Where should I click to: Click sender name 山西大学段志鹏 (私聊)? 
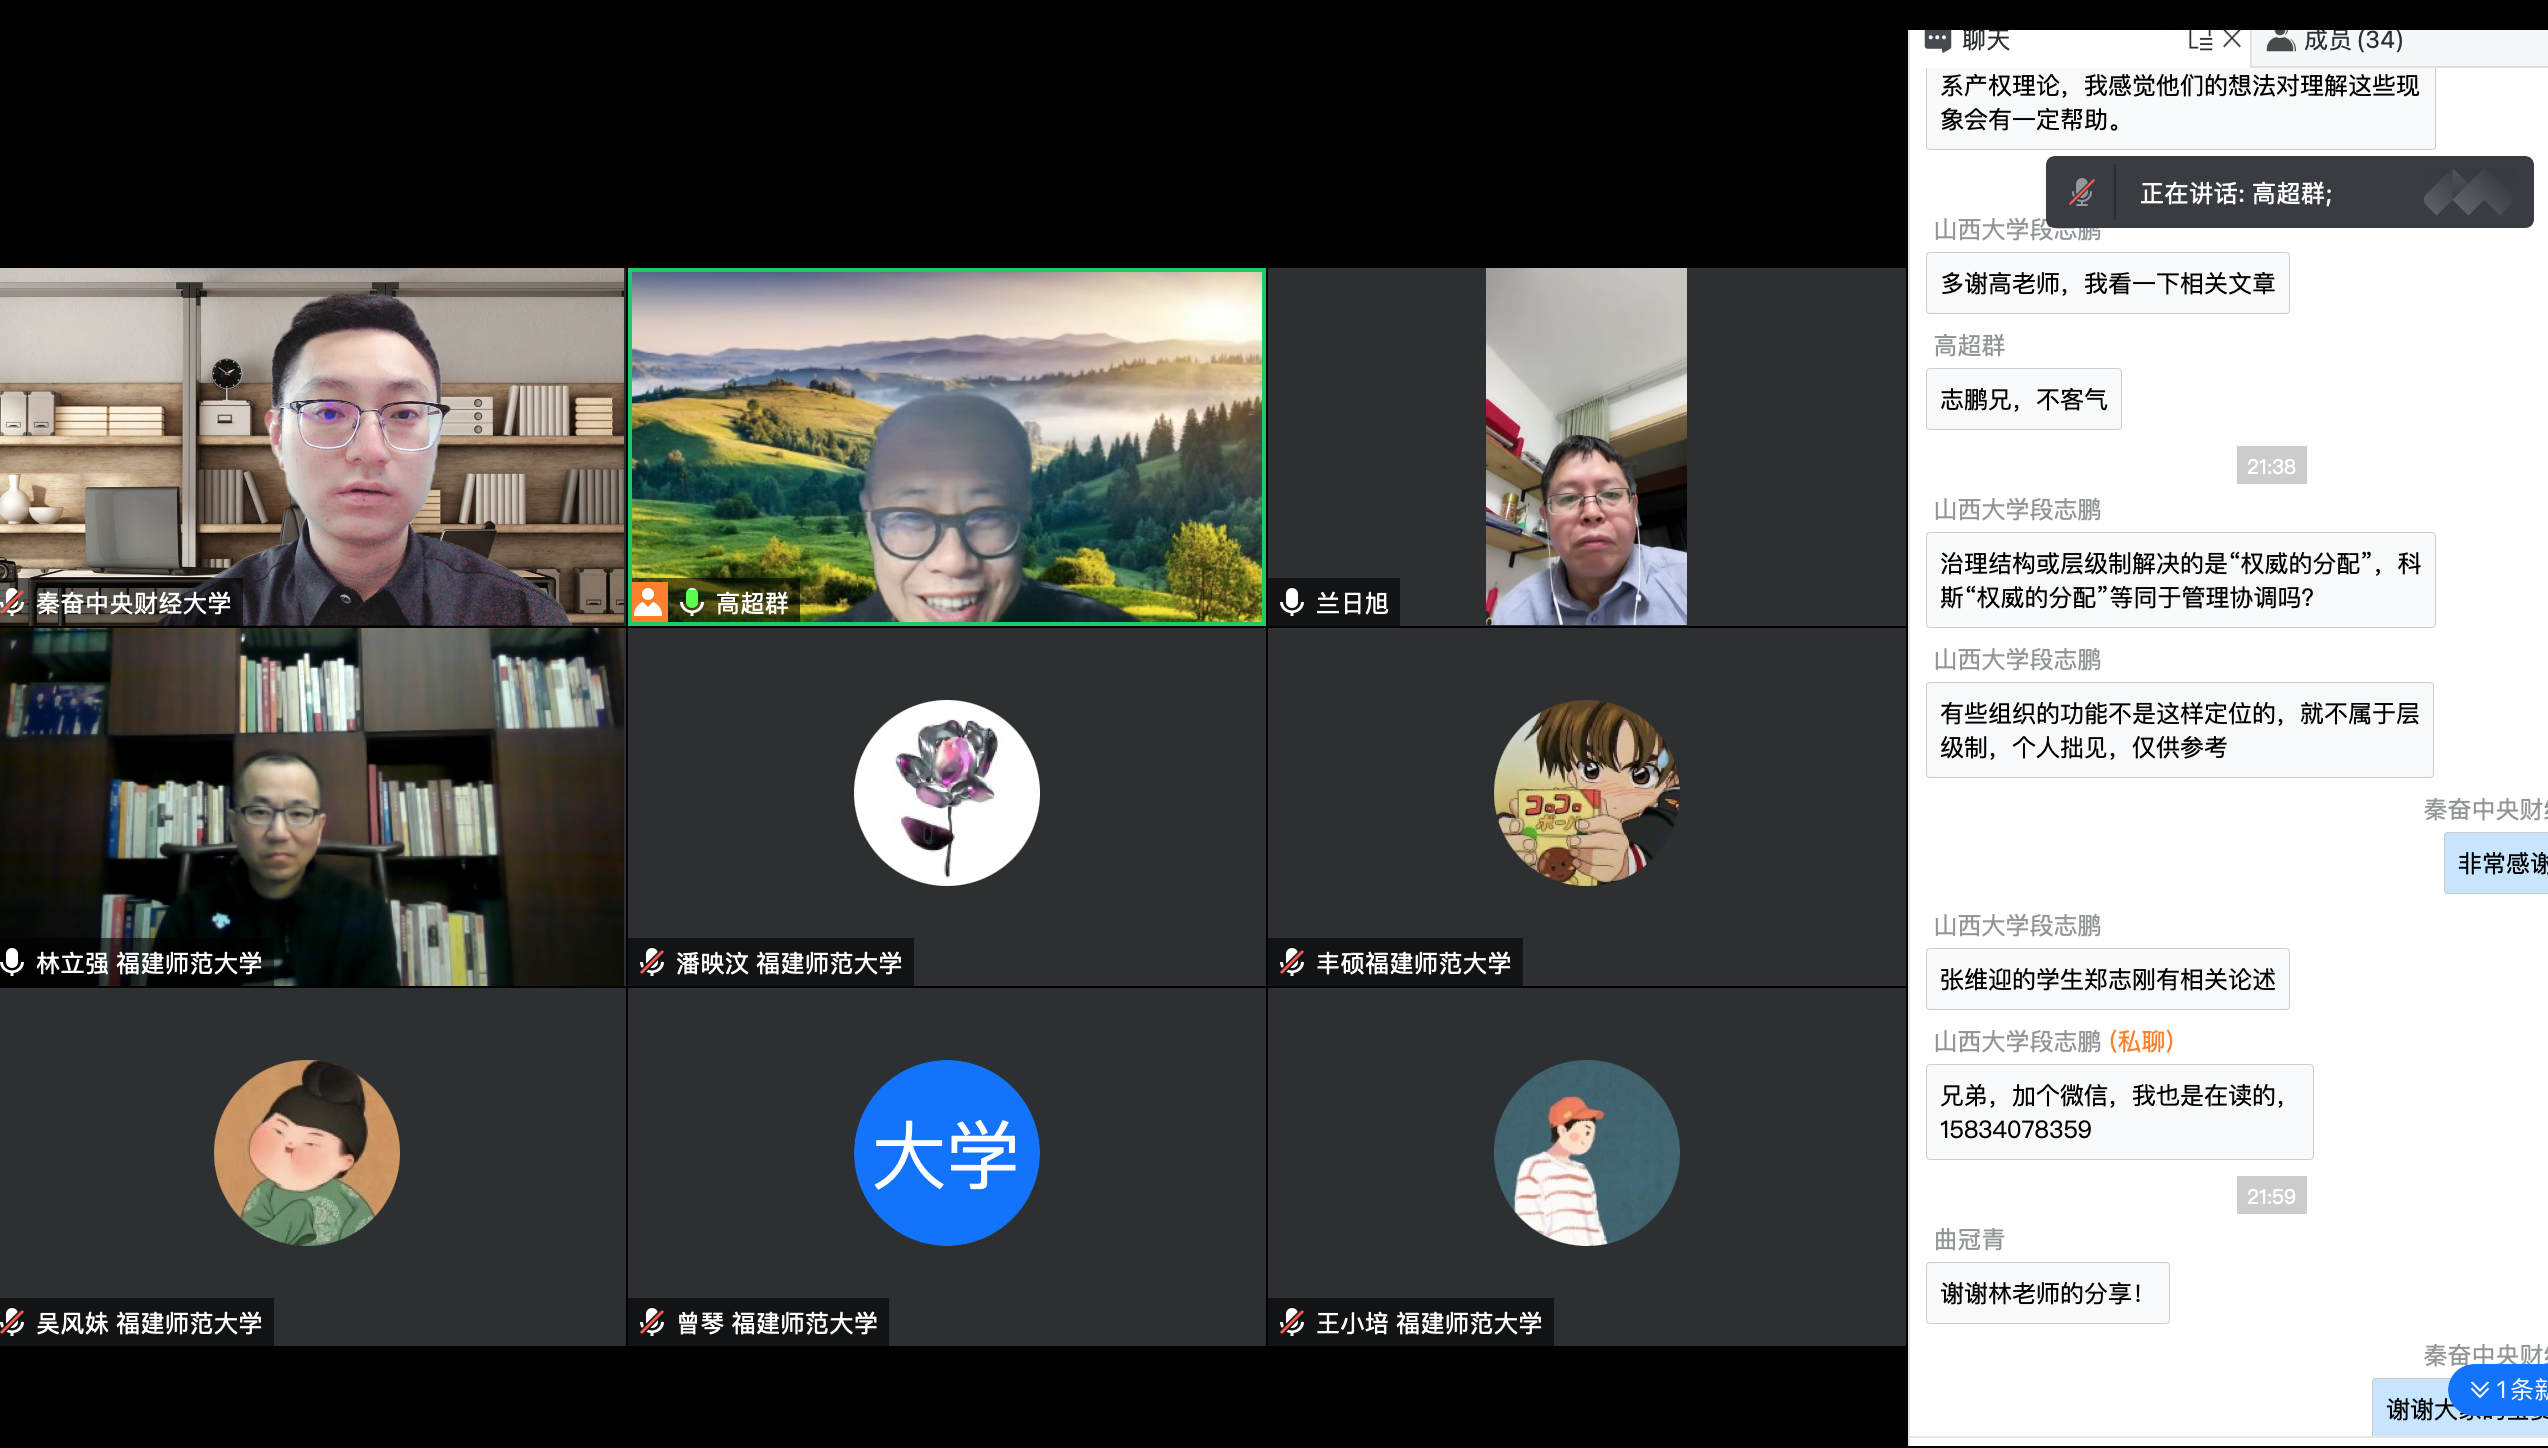2052,1041
